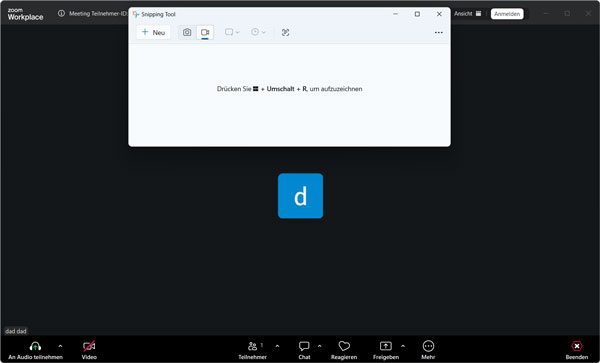Open Reagieren reactions in Zoom

point(344,350)
